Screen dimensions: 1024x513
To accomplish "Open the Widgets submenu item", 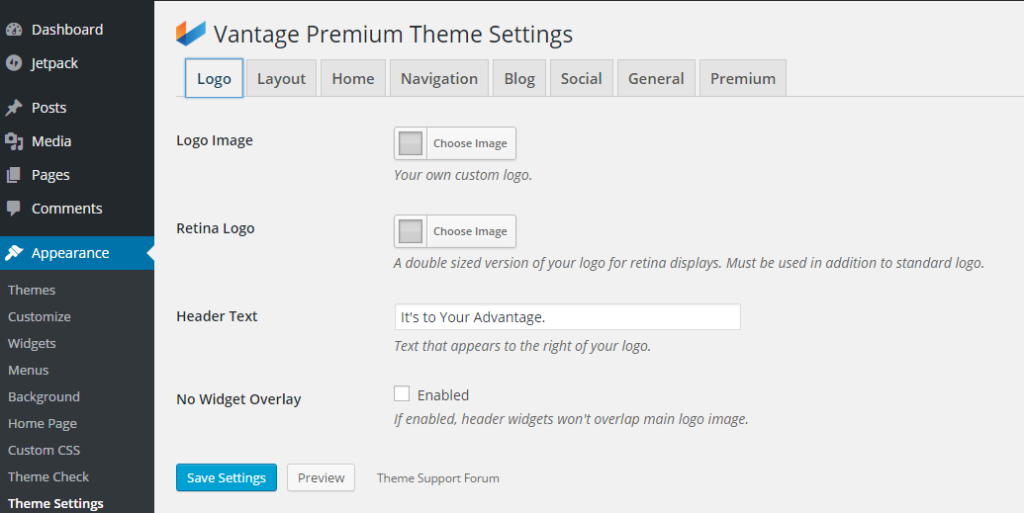I will [32, 343].
